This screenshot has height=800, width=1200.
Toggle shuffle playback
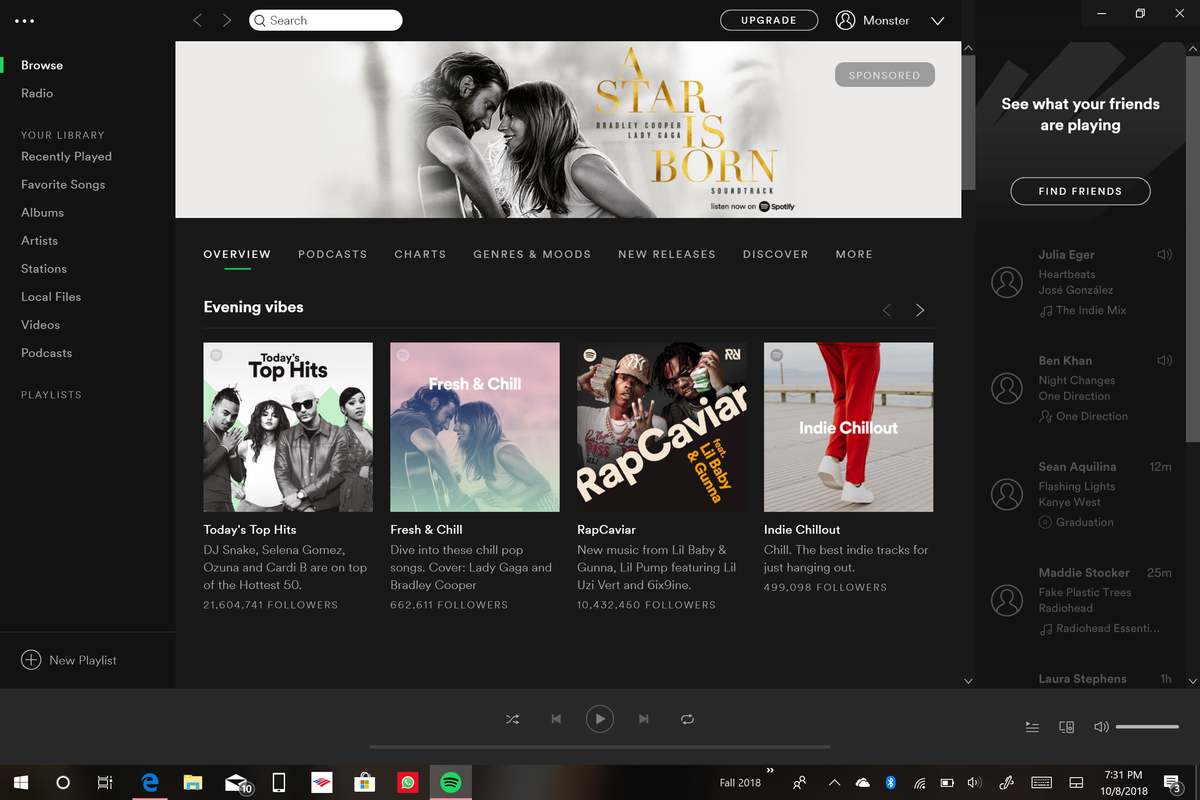[x=512, y=719]
